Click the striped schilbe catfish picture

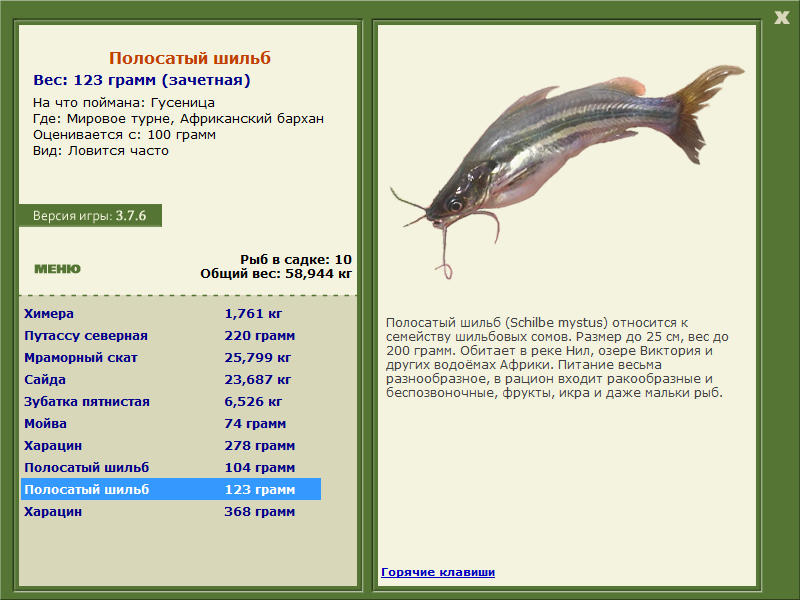tap(566, 171)
